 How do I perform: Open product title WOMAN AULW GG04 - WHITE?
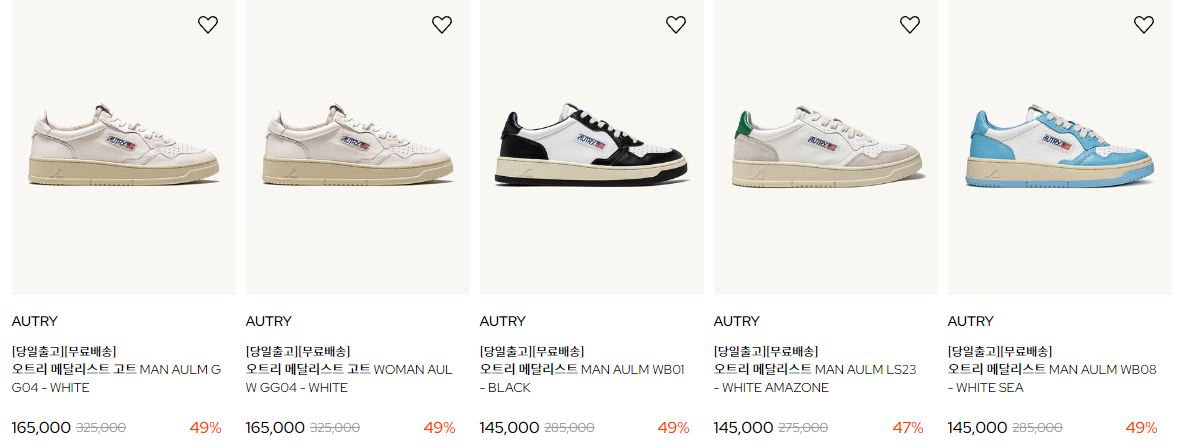pyautogui.click(x=349, y=378)
